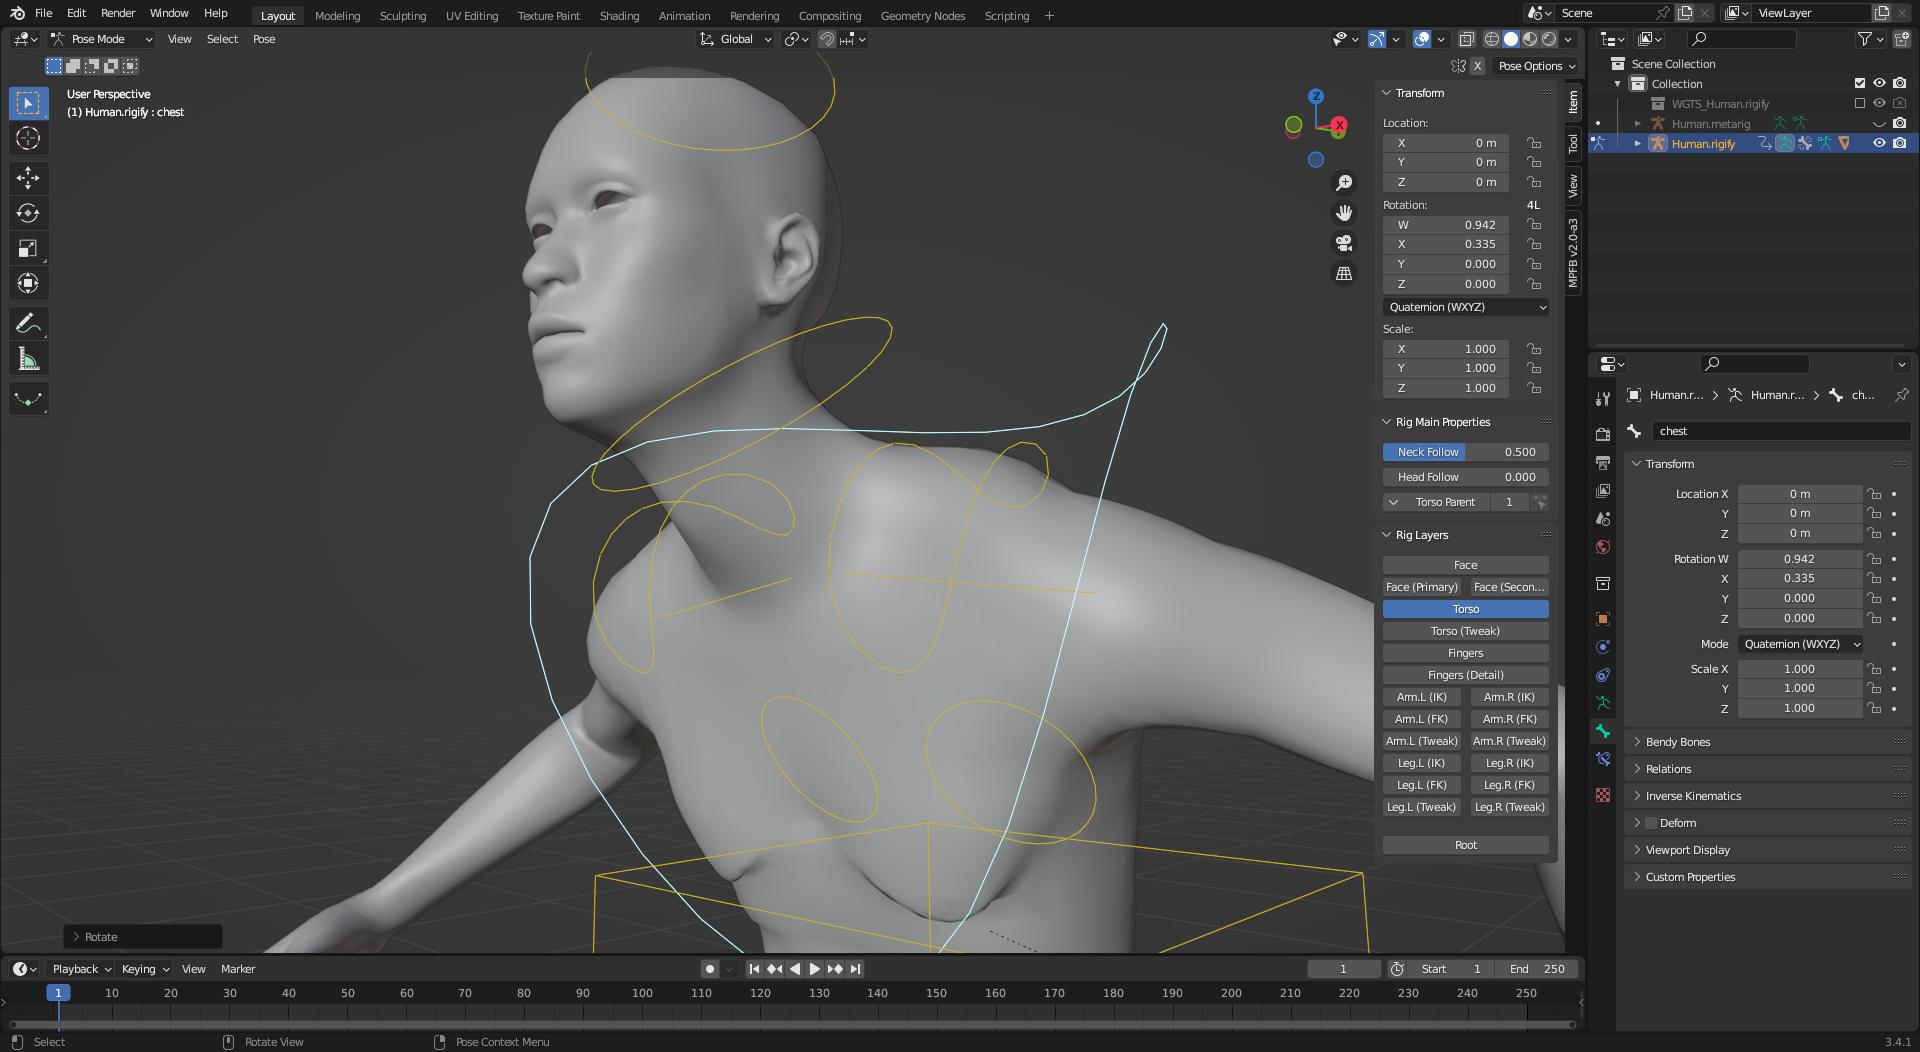The width and height of the screenshot is (1920, 1052).
Task: Switch to the Shading workspace tab
Action: 619,16
